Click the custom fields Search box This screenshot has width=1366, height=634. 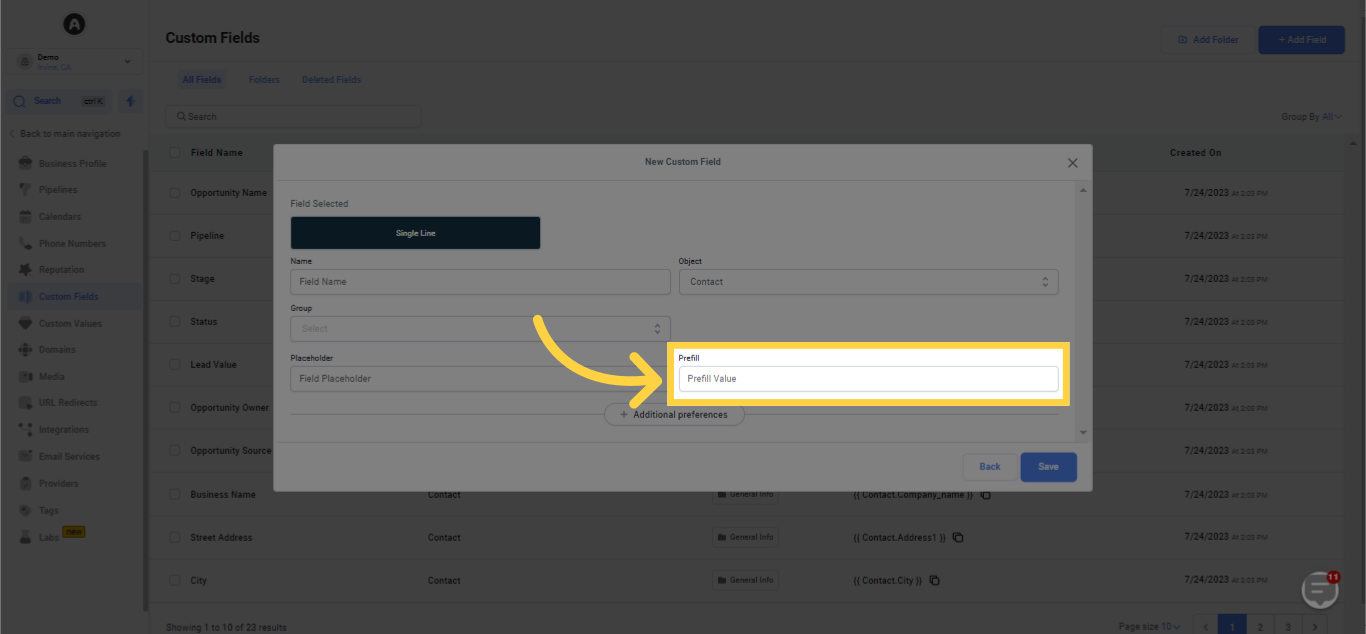coord(293,117)
